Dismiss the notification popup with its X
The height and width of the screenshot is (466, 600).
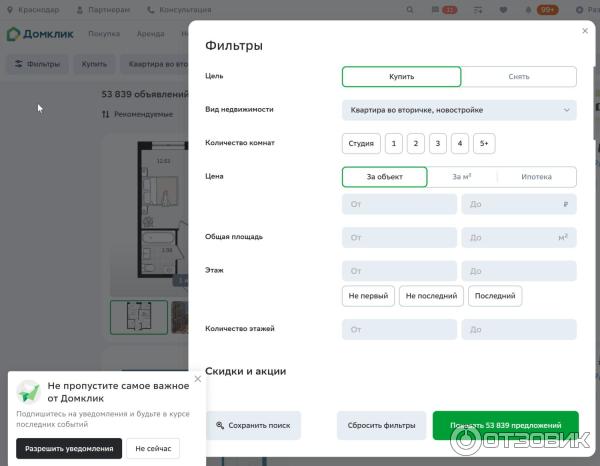click(x=197, y=379)
